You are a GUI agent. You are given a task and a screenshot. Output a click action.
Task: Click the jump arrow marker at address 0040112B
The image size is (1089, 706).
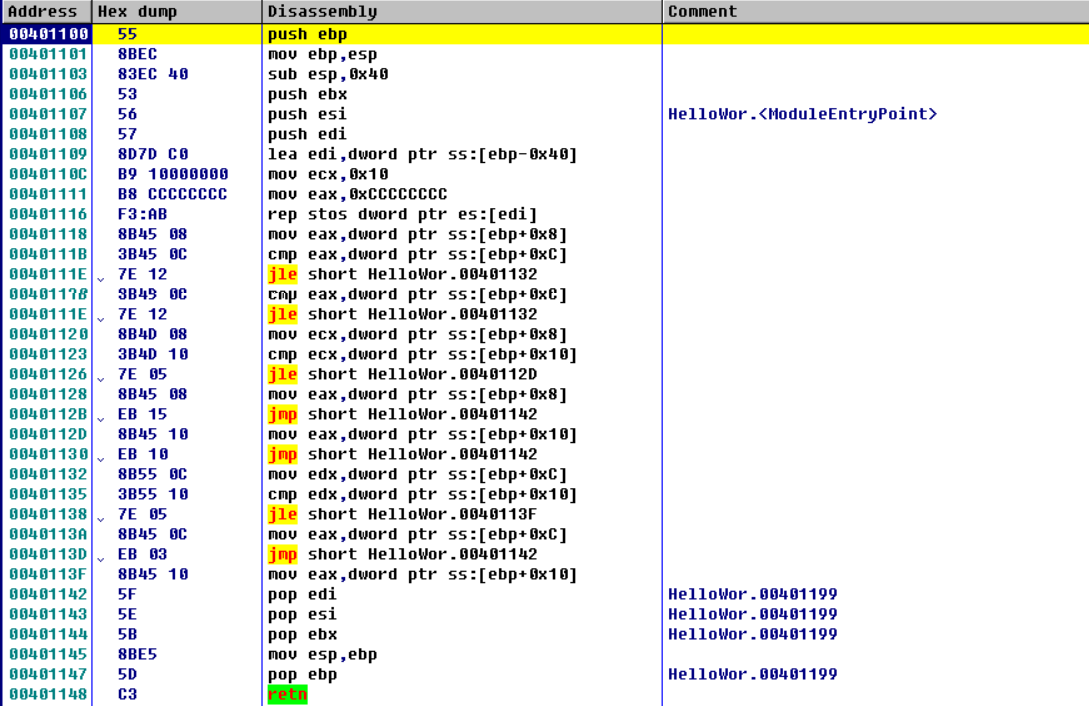tap(100, 416)
